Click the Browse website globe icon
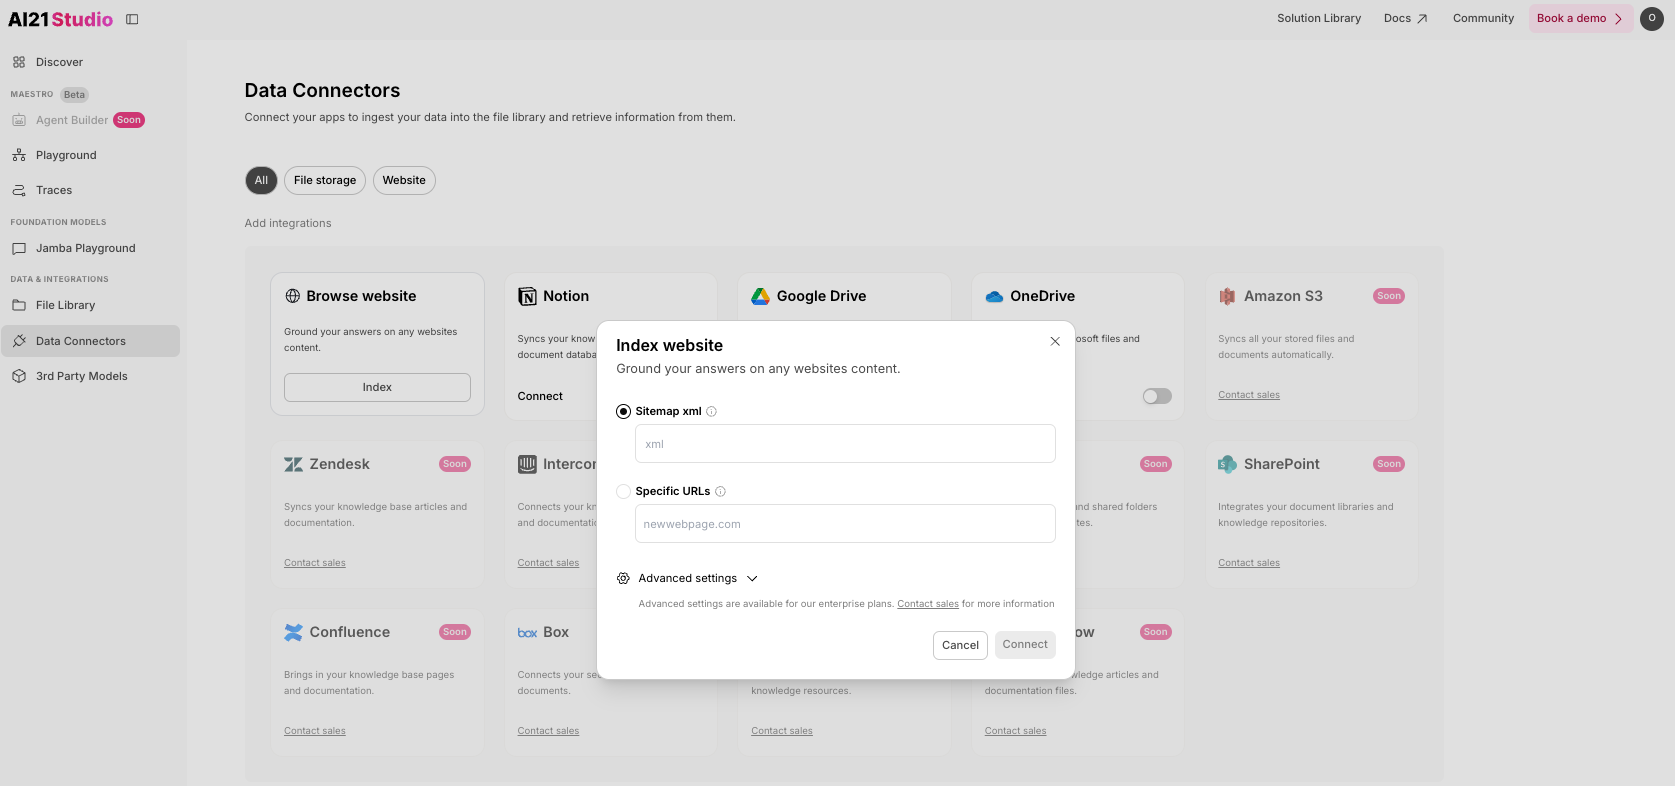This screenshot has width=1675, height=786. 293,296
